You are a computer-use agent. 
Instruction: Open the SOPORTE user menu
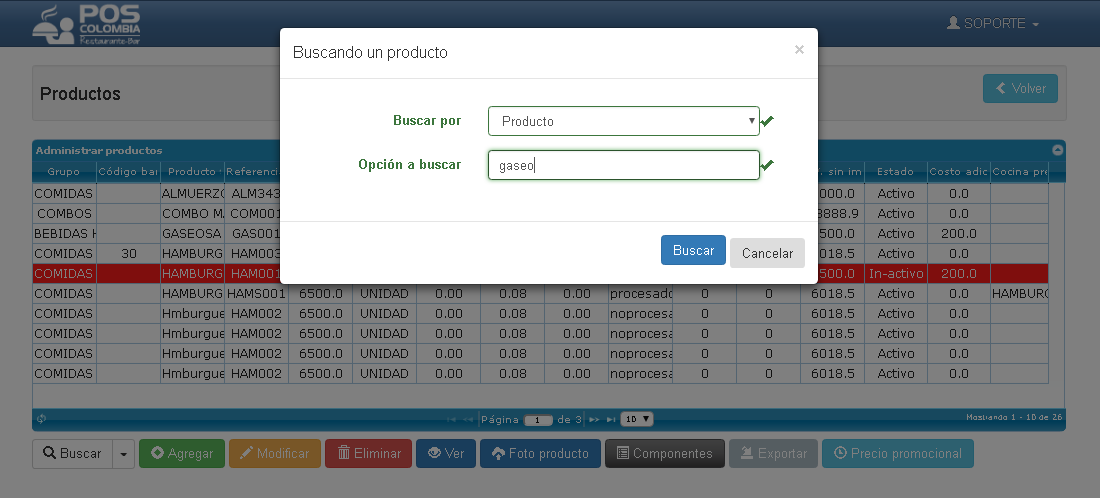click(993, 23)
